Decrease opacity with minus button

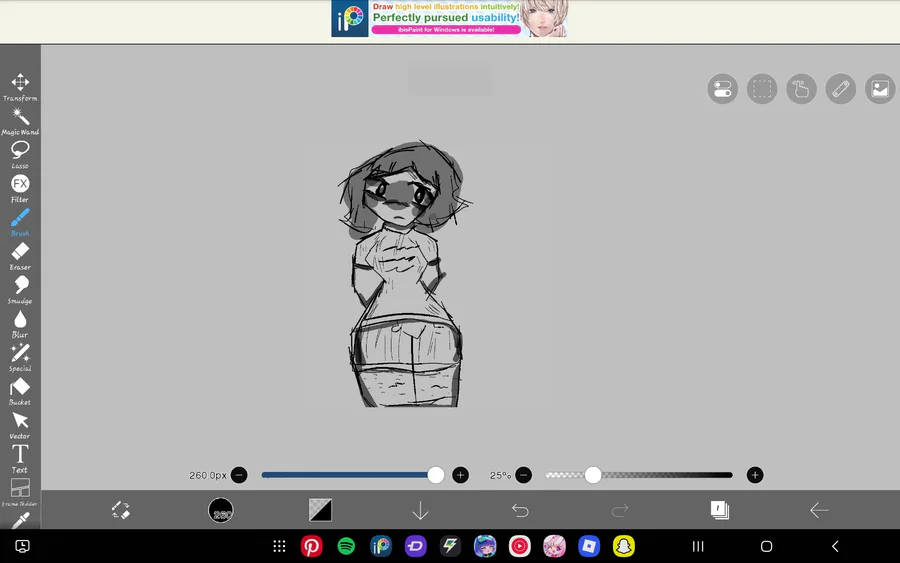click(x=523, y=475)
